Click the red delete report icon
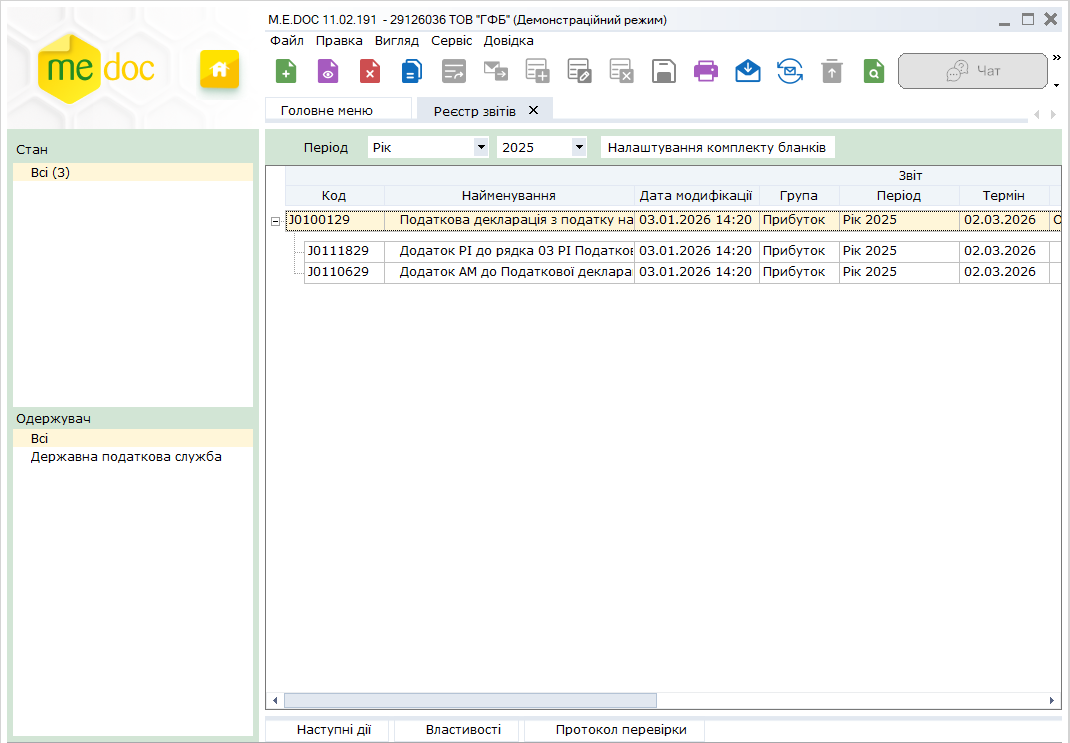Image resolution: width=1070 pixels, height=743 pixels. [x=370, y=71]
